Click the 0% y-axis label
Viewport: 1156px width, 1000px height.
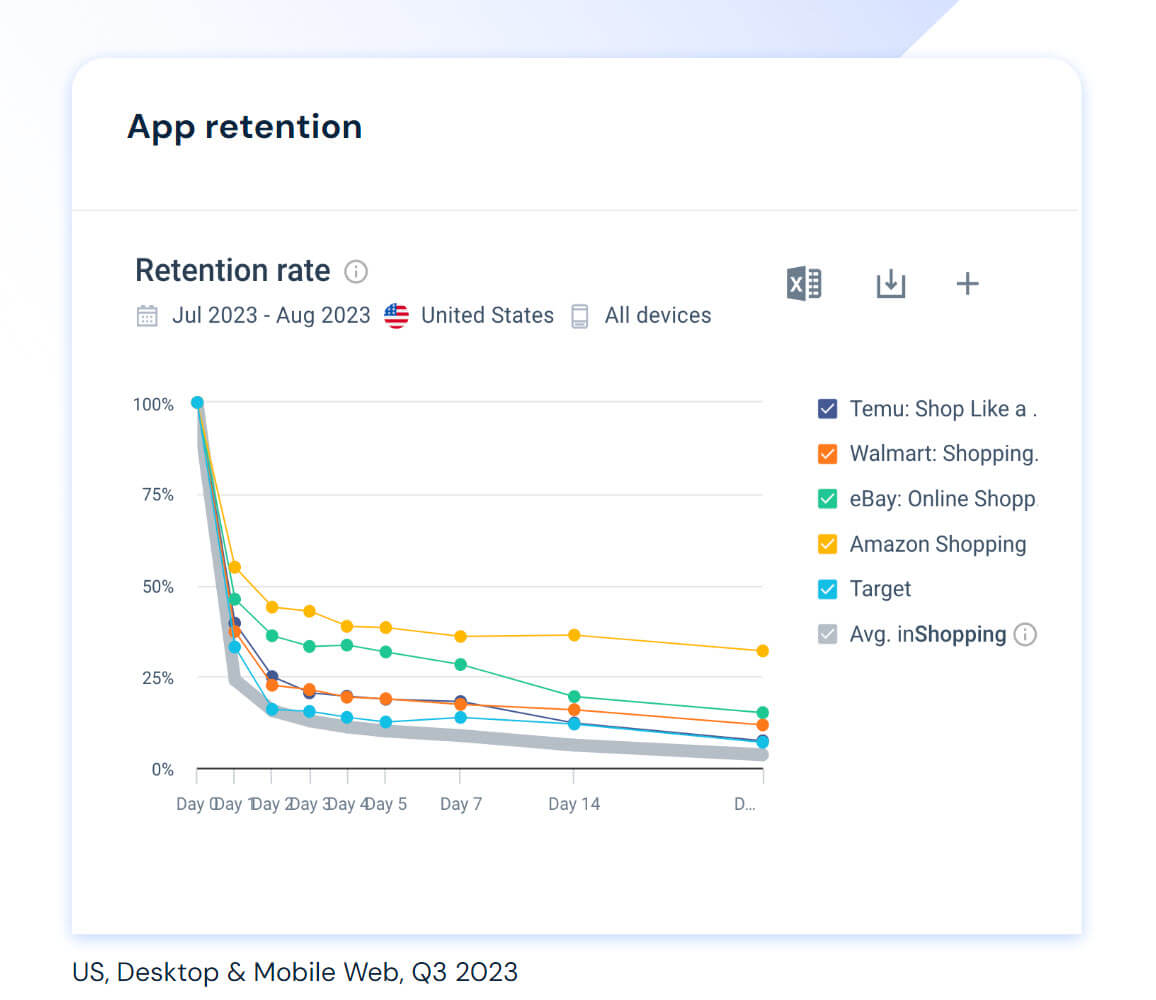[x=163, y=770]
